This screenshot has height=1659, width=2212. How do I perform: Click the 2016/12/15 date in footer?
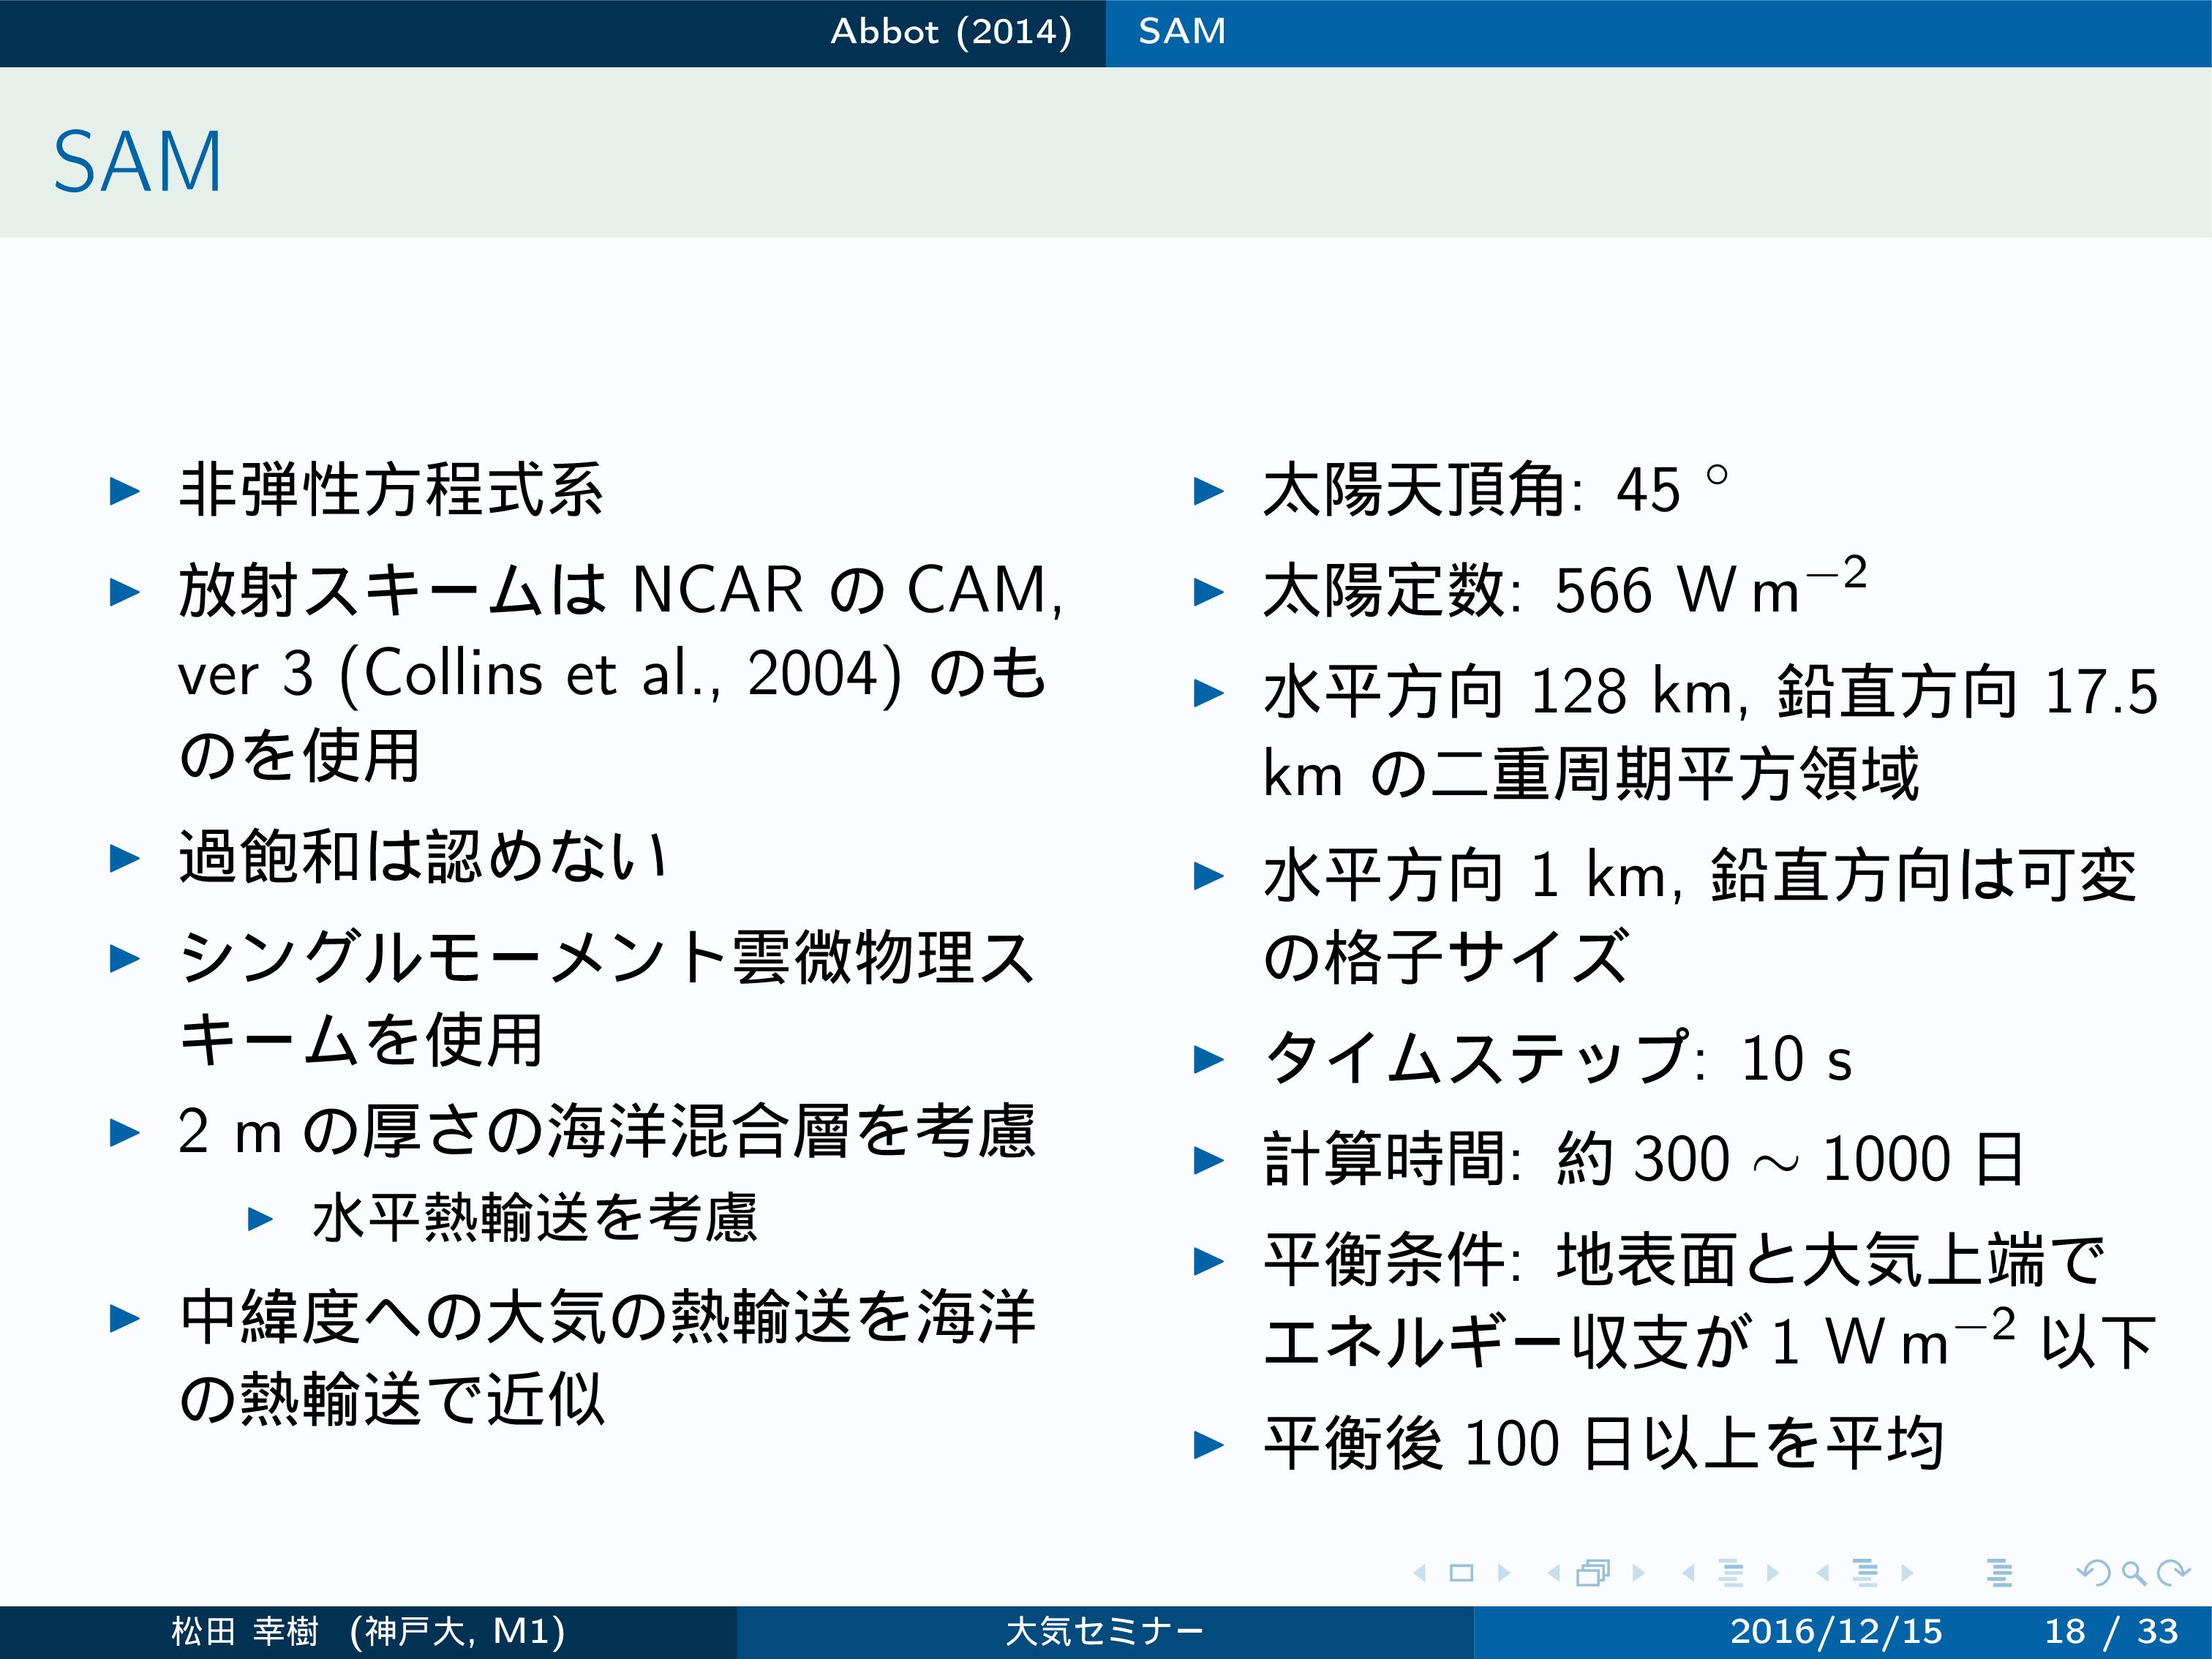[x=1836, y=1631]
